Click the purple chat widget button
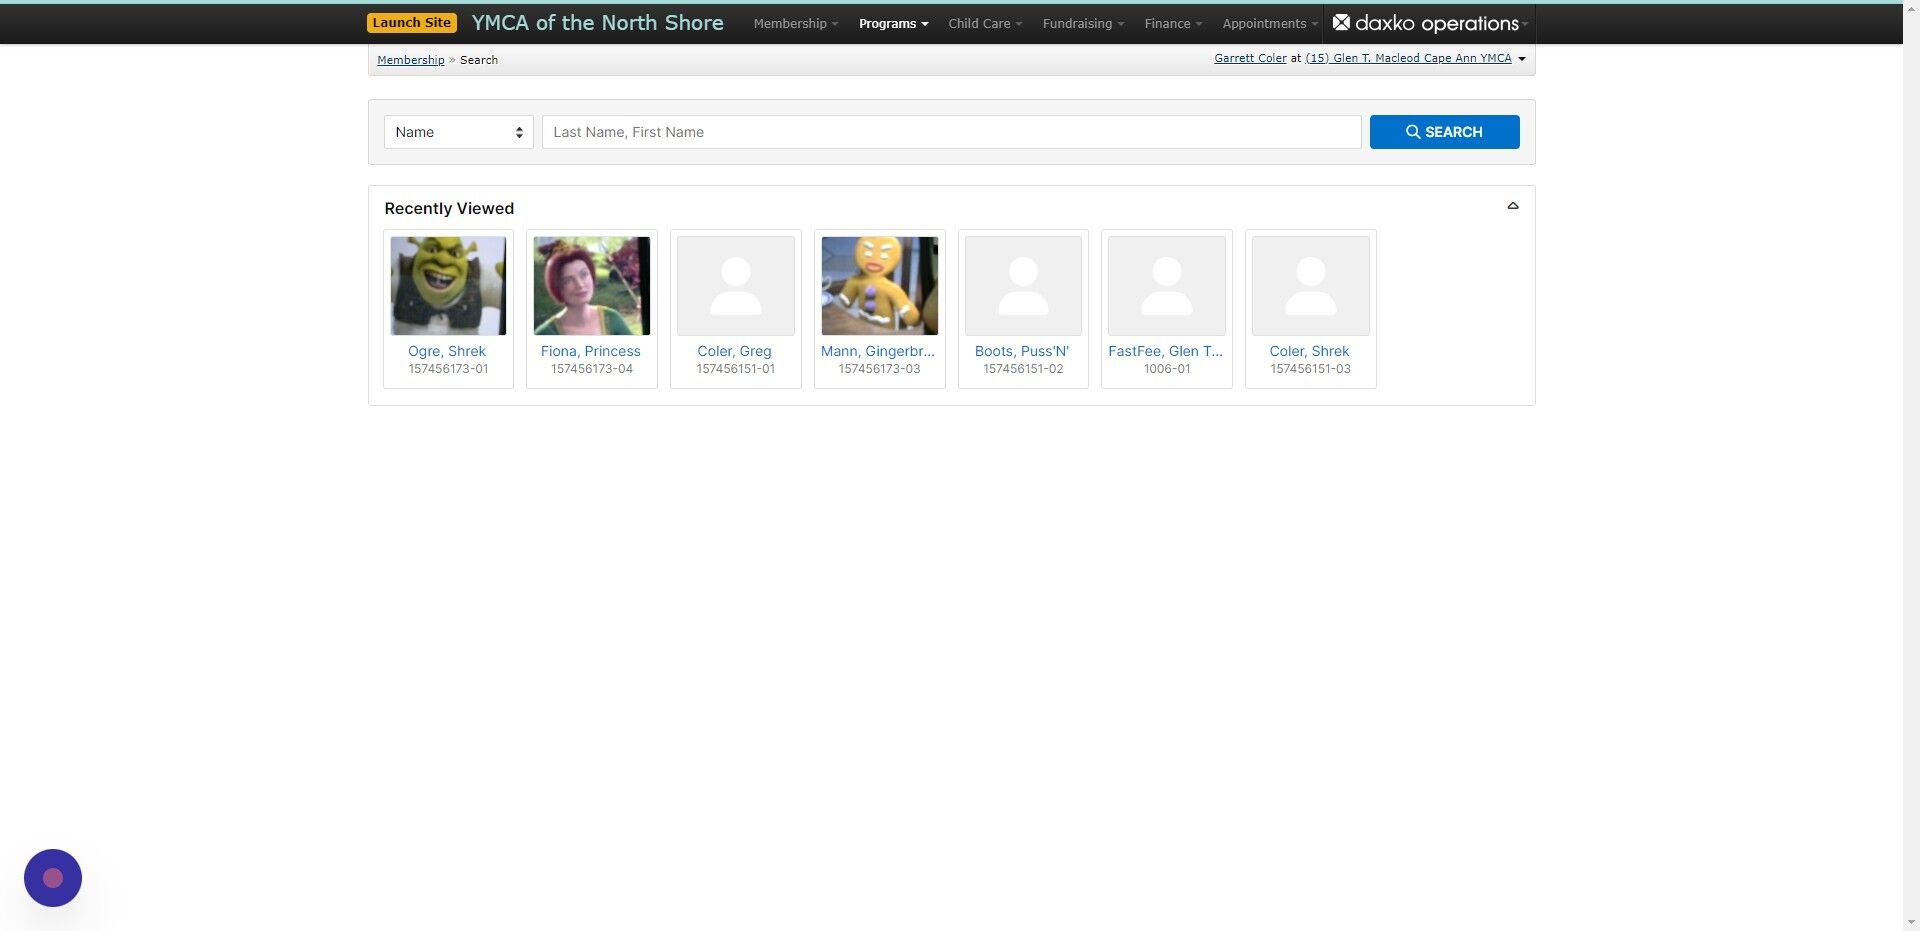This screenshot has width=1920, height=931. point(53,878)
